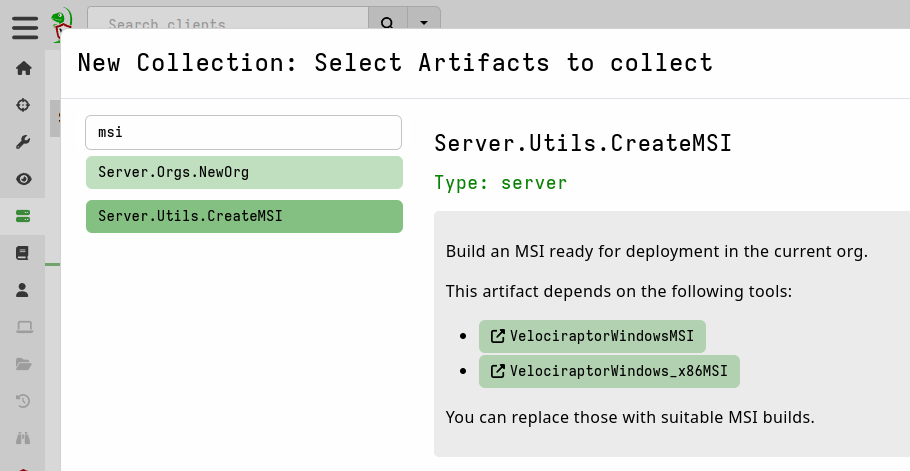Go to Home dashboard icon

click(x=24, y=68)
